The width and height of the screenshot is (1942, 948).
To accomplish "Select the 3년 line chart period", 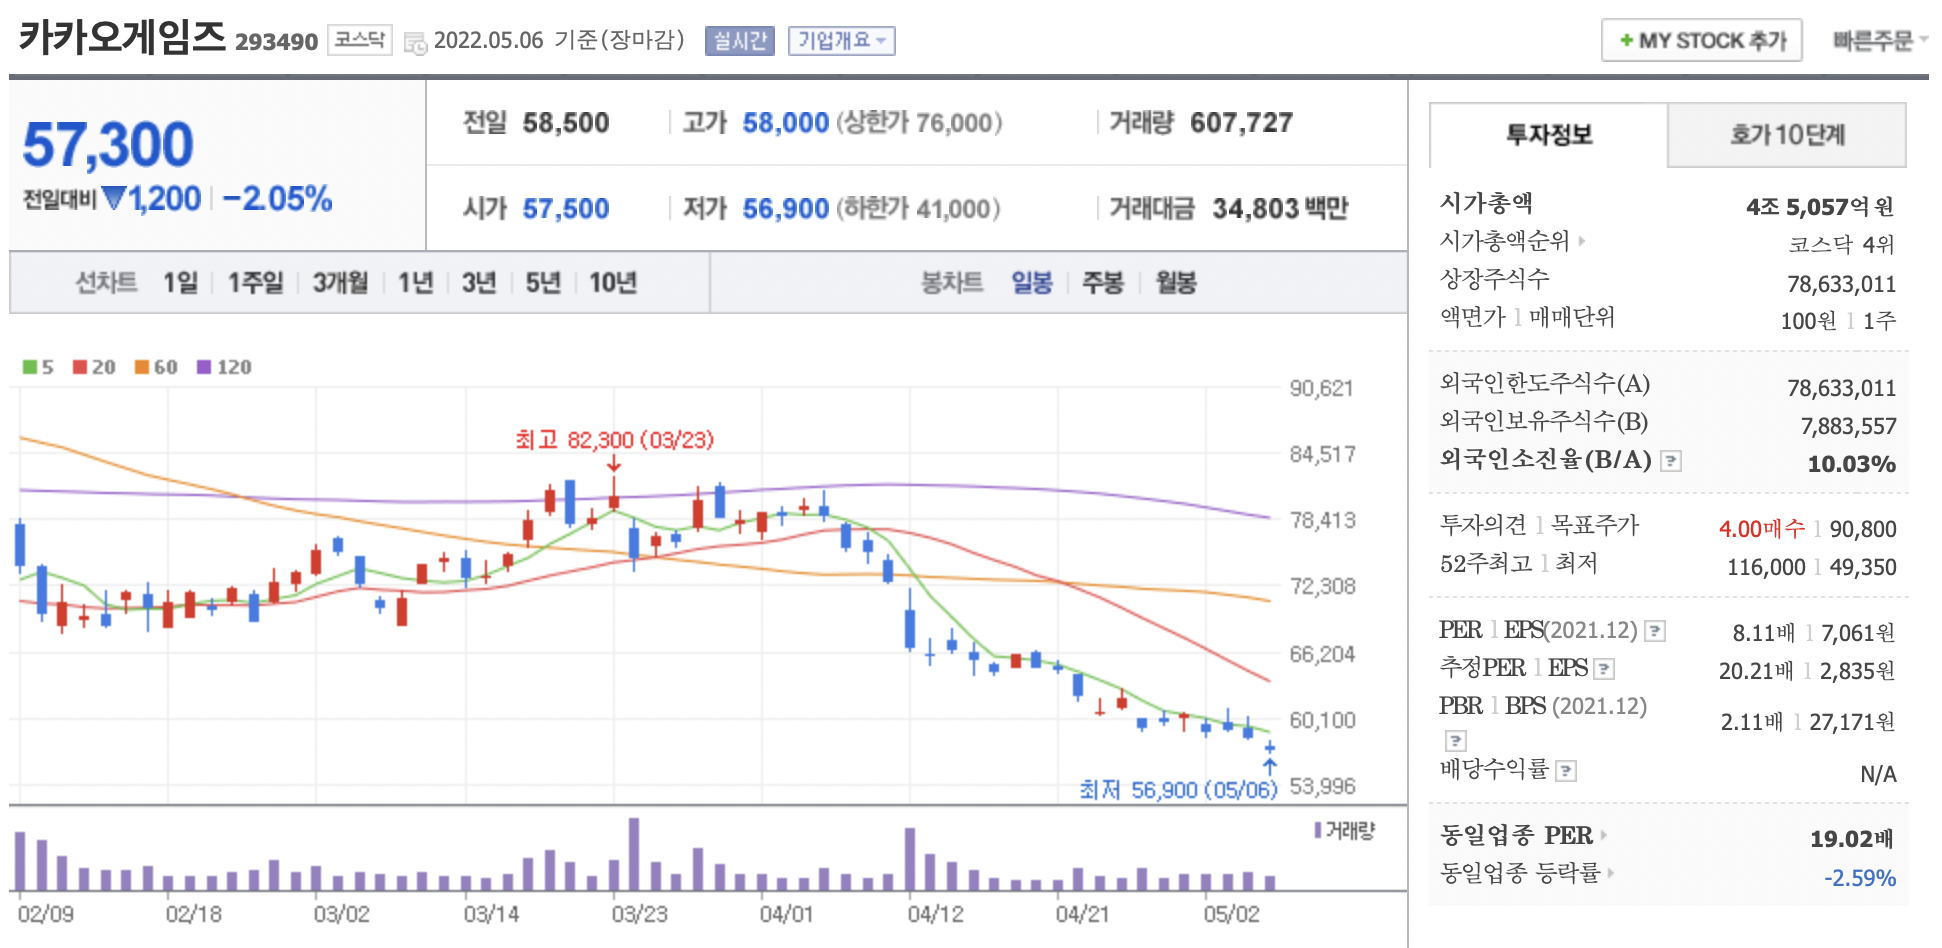I will tap(479, 283).
